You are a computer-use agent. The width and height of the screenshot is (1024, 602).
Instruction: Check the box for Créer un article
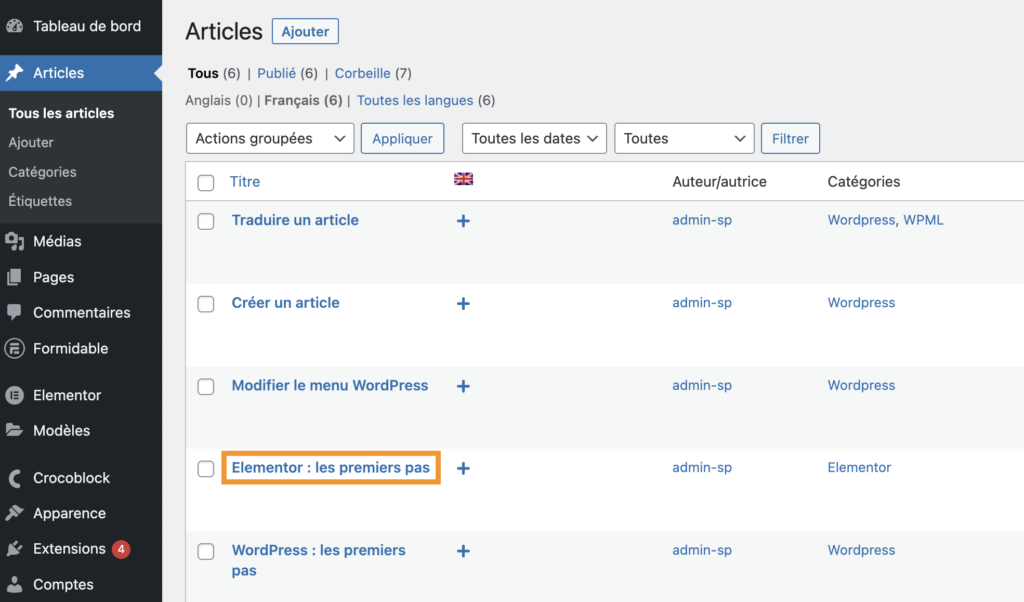(x=206, y=304)
